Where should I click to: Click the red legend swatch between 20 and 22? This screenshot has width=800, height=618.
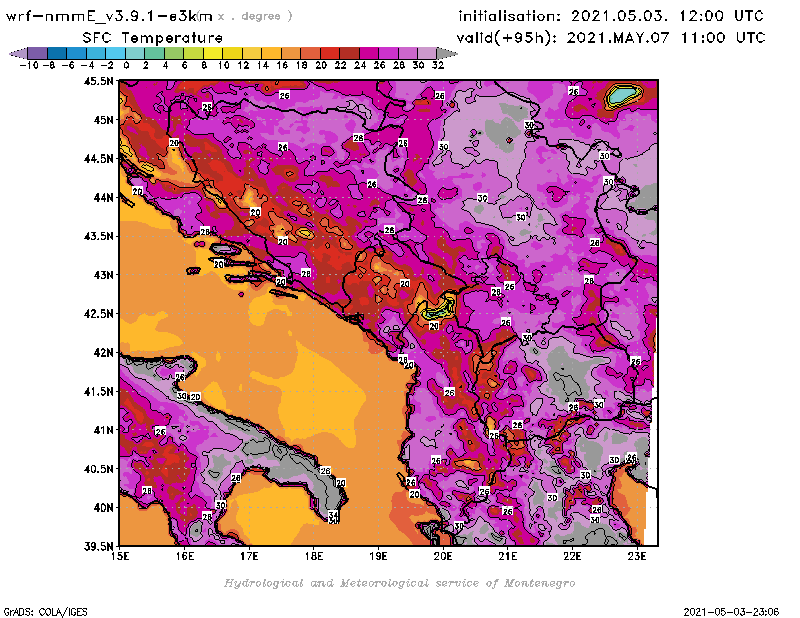pos(330,53)
